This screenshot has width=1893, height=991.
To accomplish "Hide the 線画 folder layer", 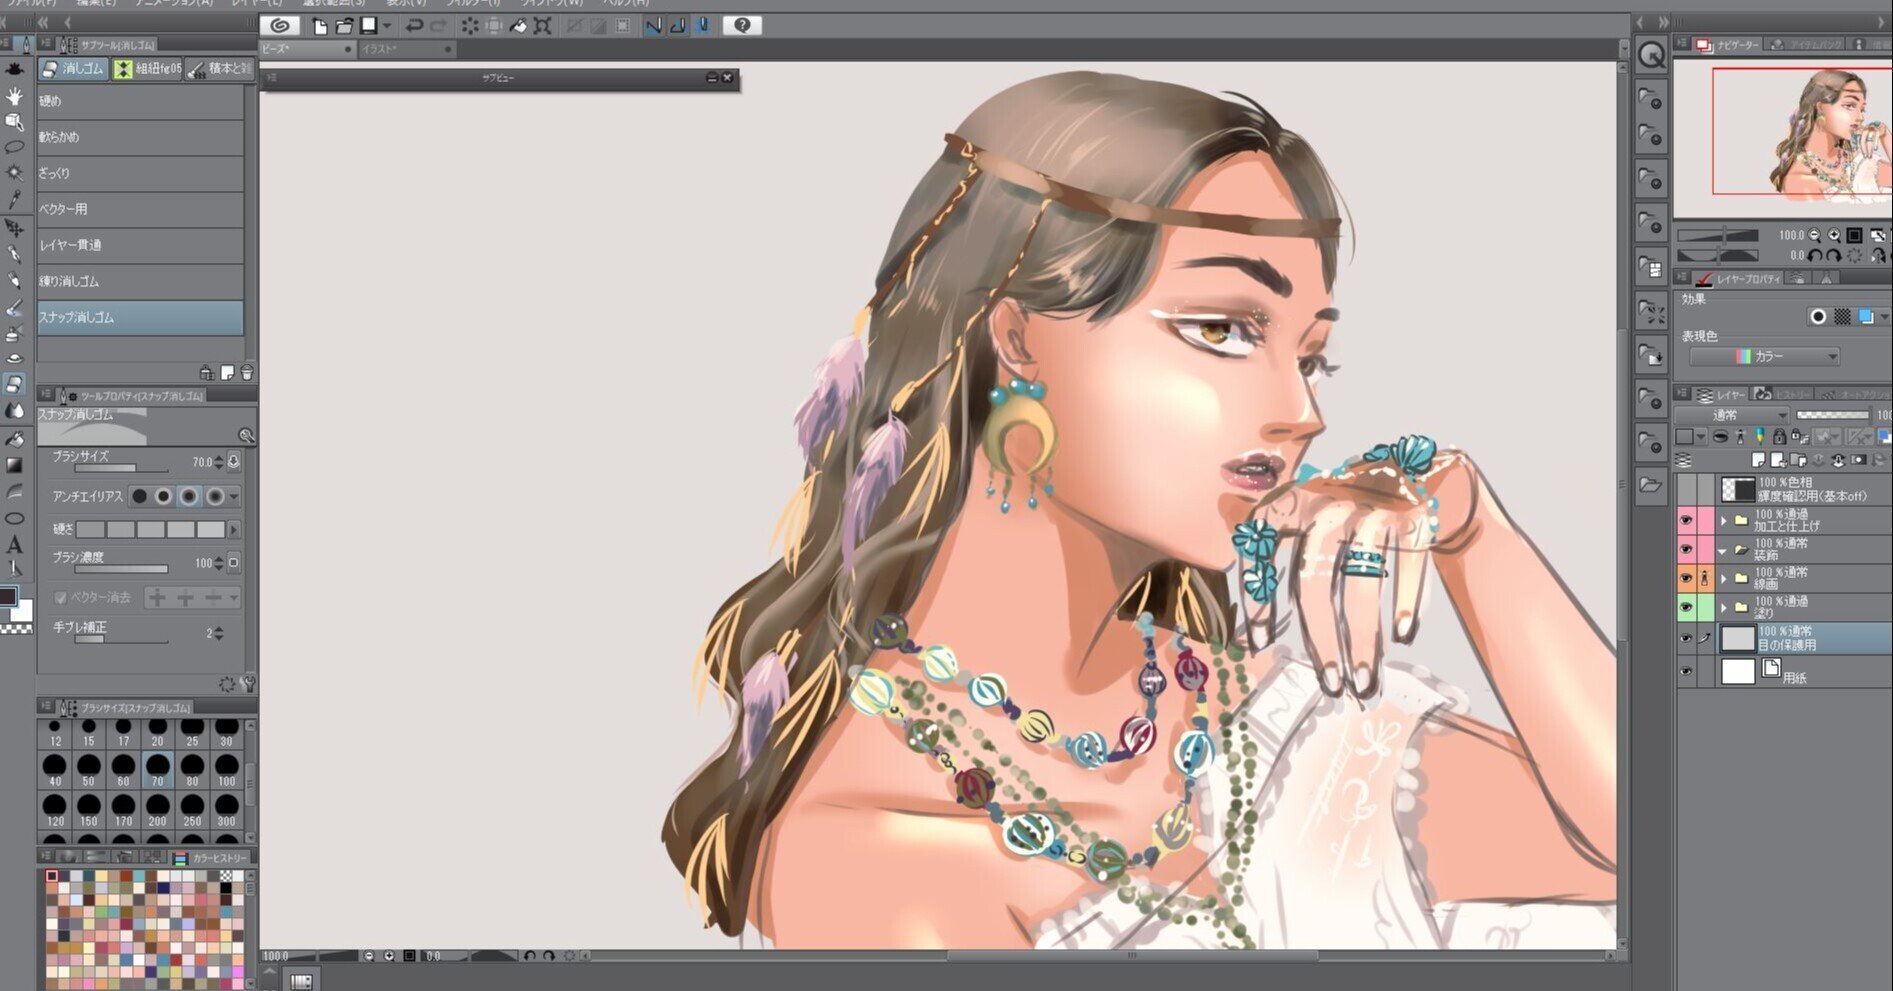I will tap(1687, 578).
